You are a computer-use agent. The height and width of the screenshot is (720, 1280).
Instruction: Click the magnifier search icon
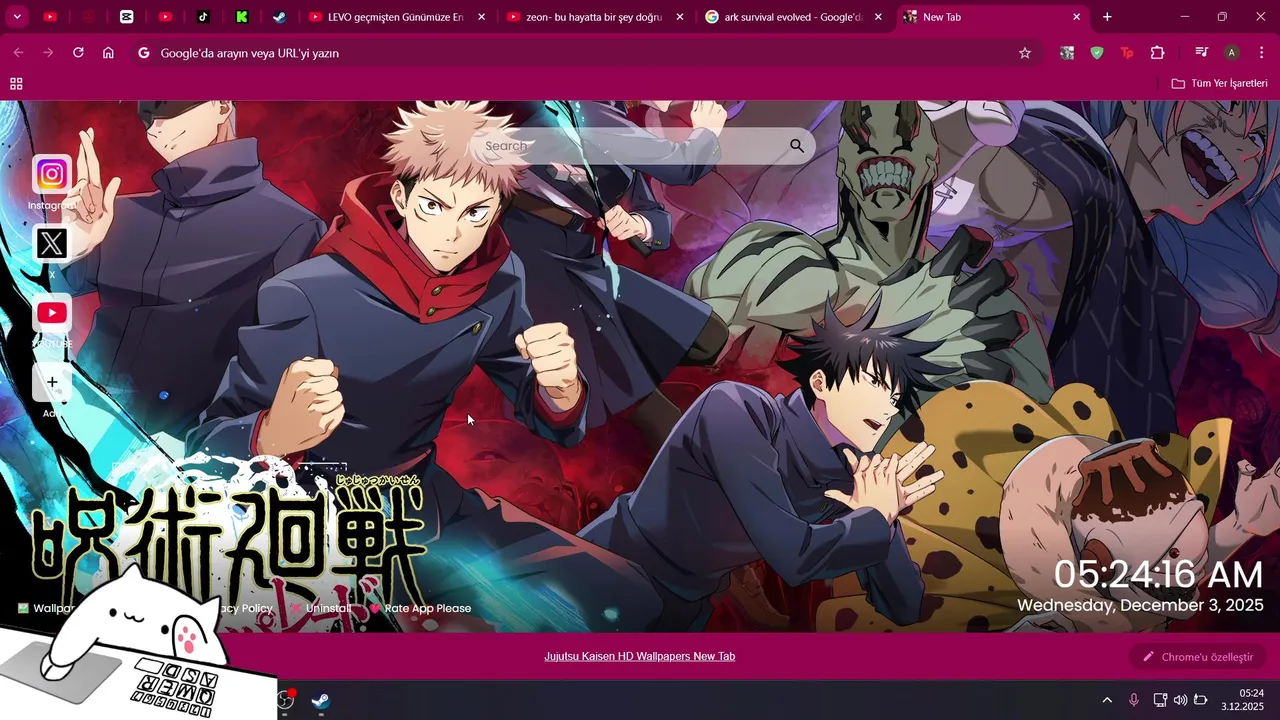tap(797, 146)
